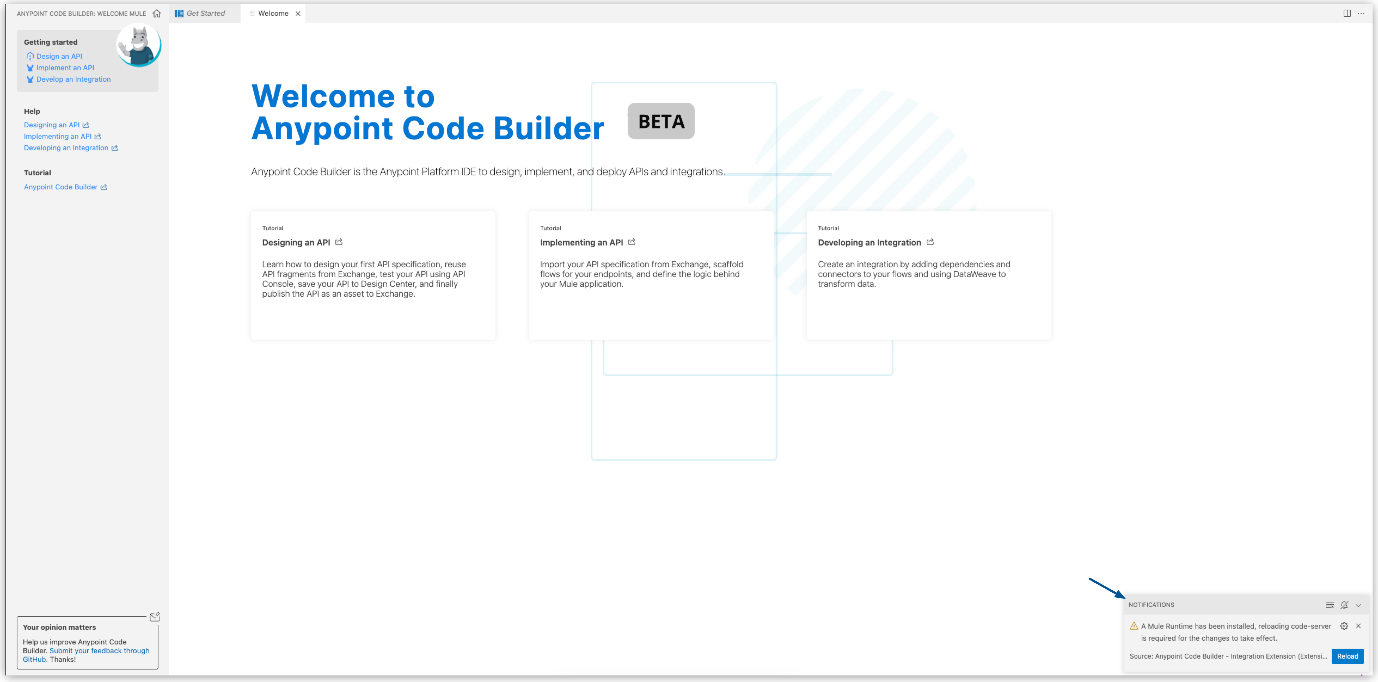
Task: Click the waving mule mascot avatar
Action: pos(139,44)
